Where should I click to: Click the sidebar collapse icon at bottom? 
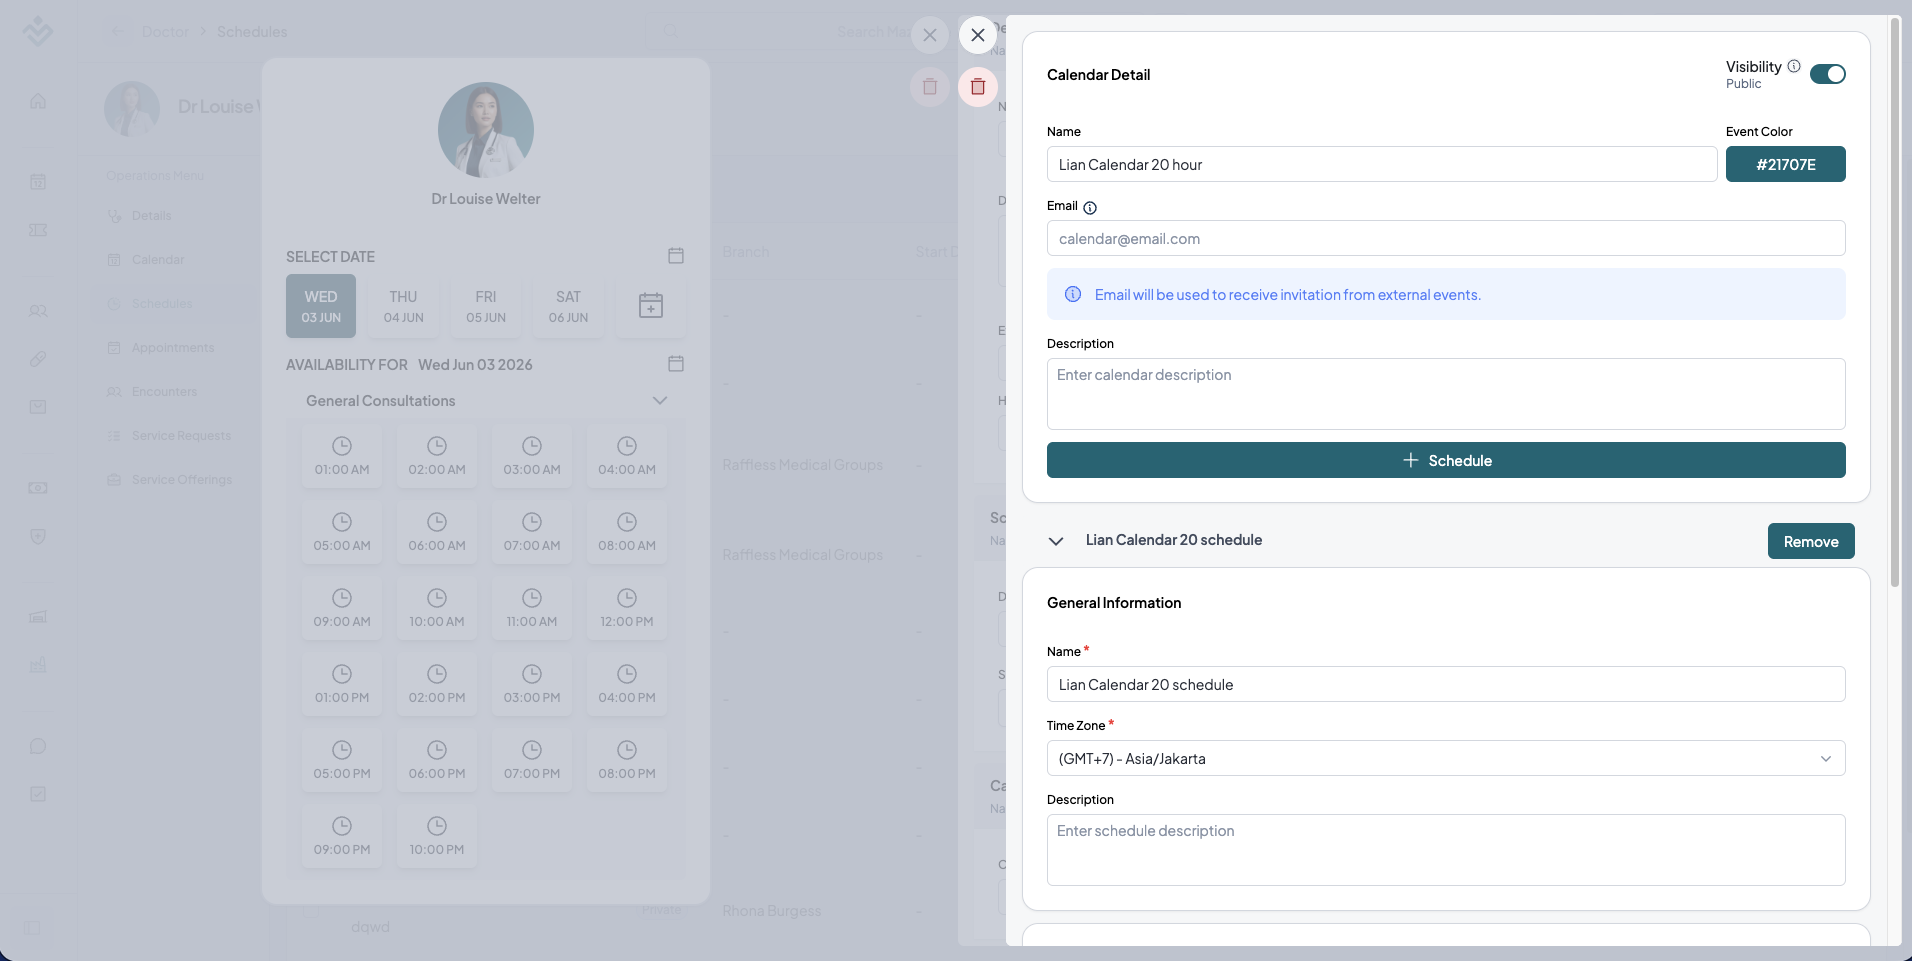click(x=32, y=928)
